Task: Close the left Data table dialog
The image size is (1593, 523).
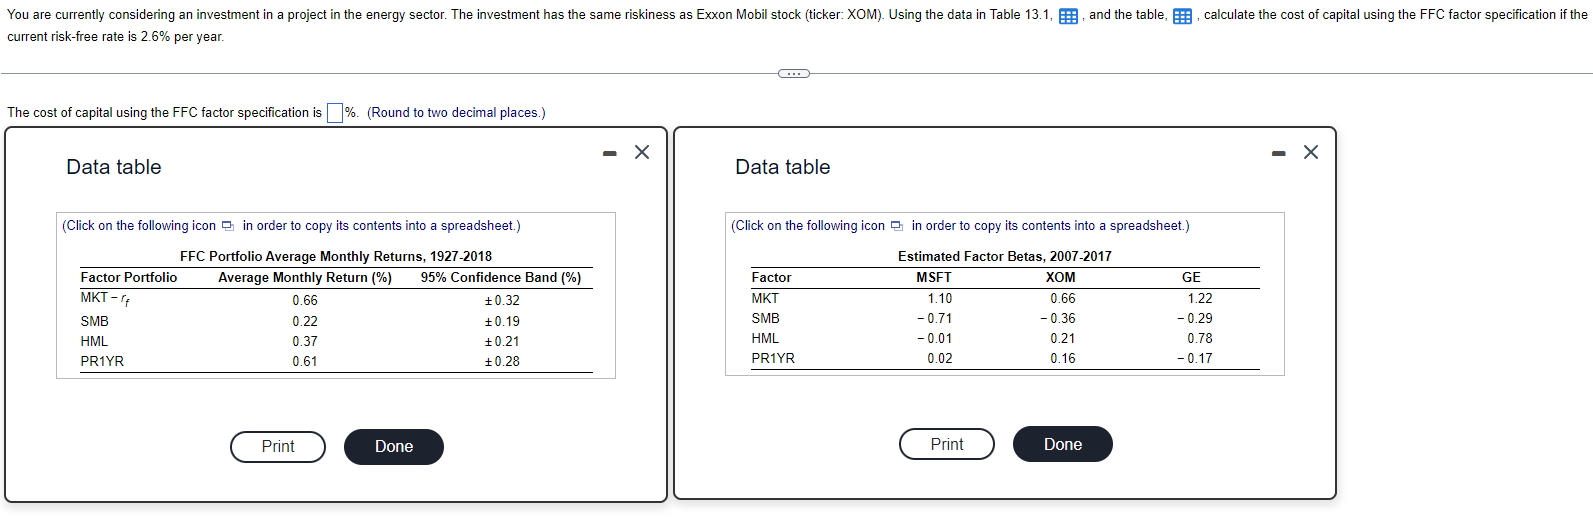Action: click(x=642, y=152)
